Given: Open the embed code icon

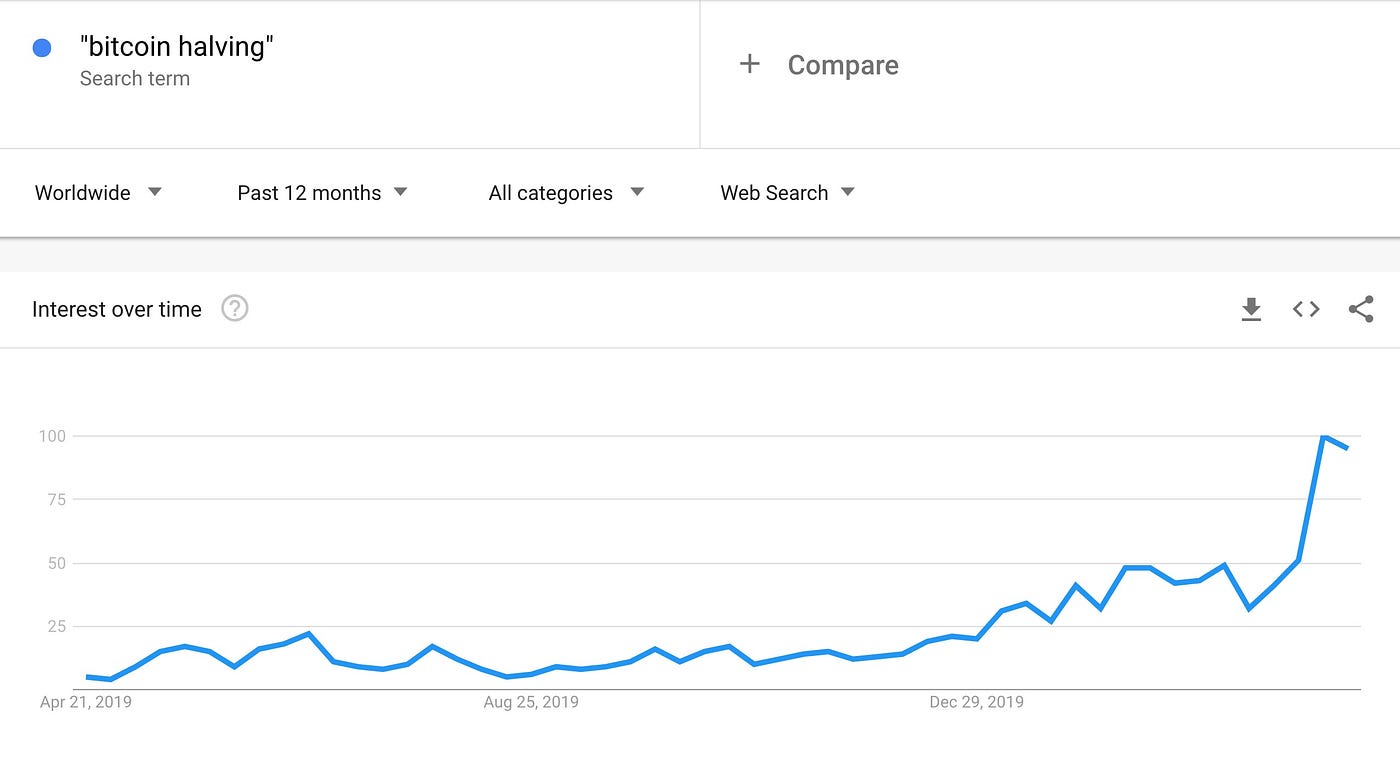Looking at the screenshot, I should point(1306,310).
